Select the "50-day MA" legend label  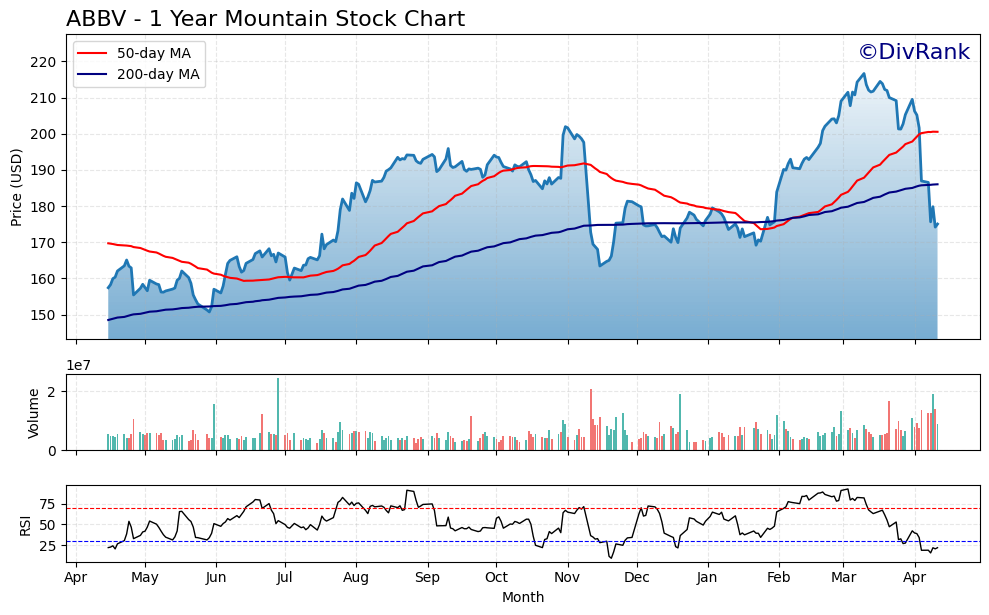[154, 54]
